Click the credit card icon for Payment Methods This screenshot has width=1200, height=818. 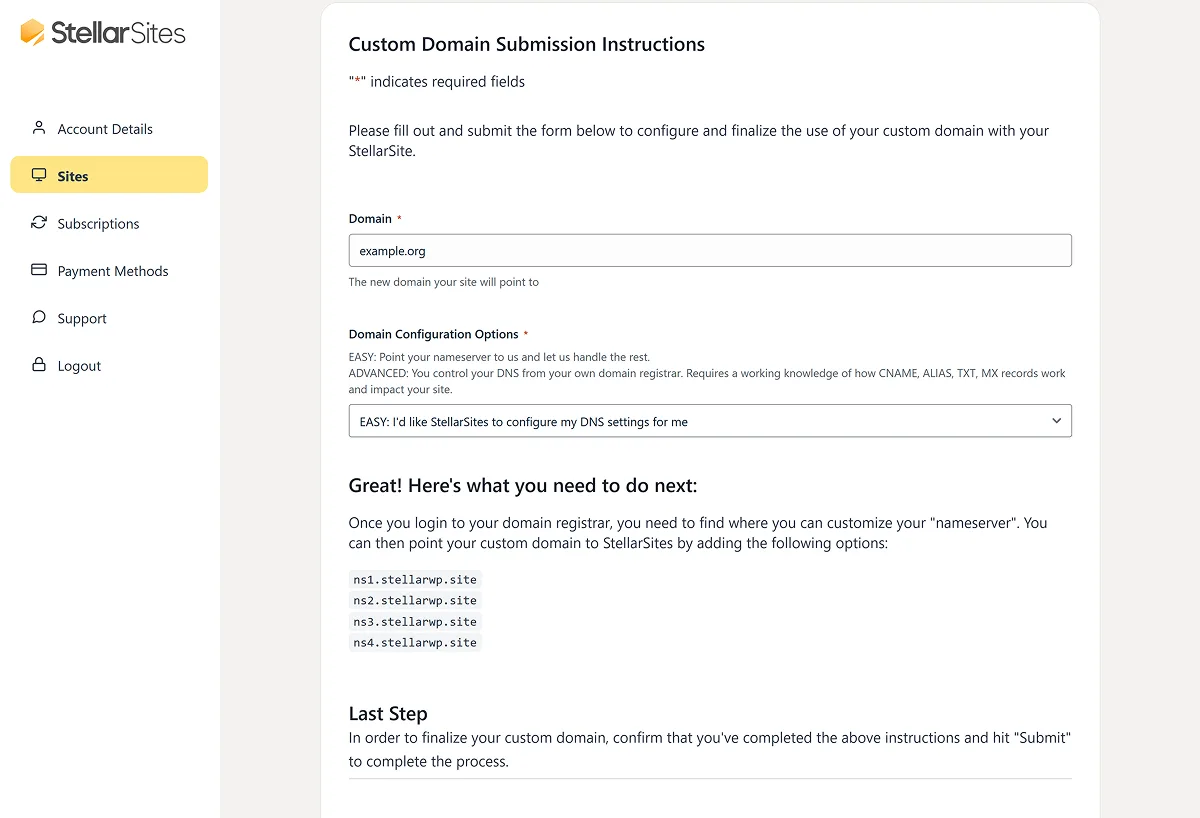39,270
